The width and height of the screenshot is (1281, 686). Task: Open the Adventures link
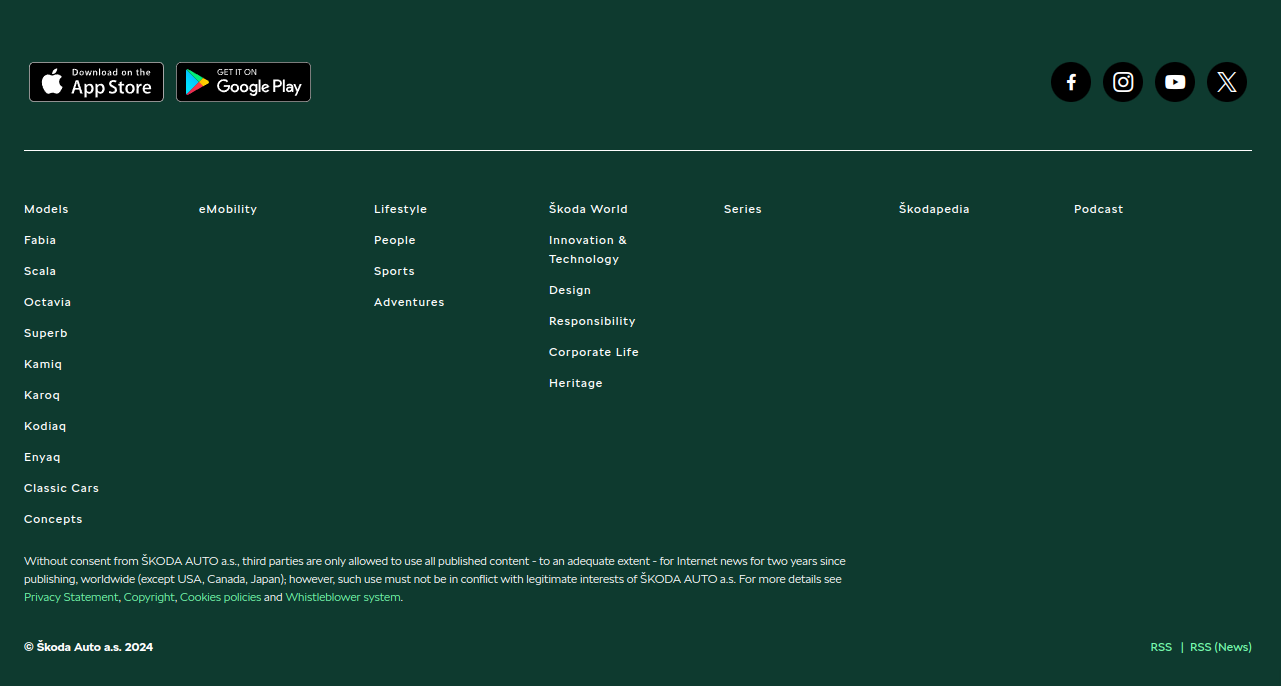(409, 302)
